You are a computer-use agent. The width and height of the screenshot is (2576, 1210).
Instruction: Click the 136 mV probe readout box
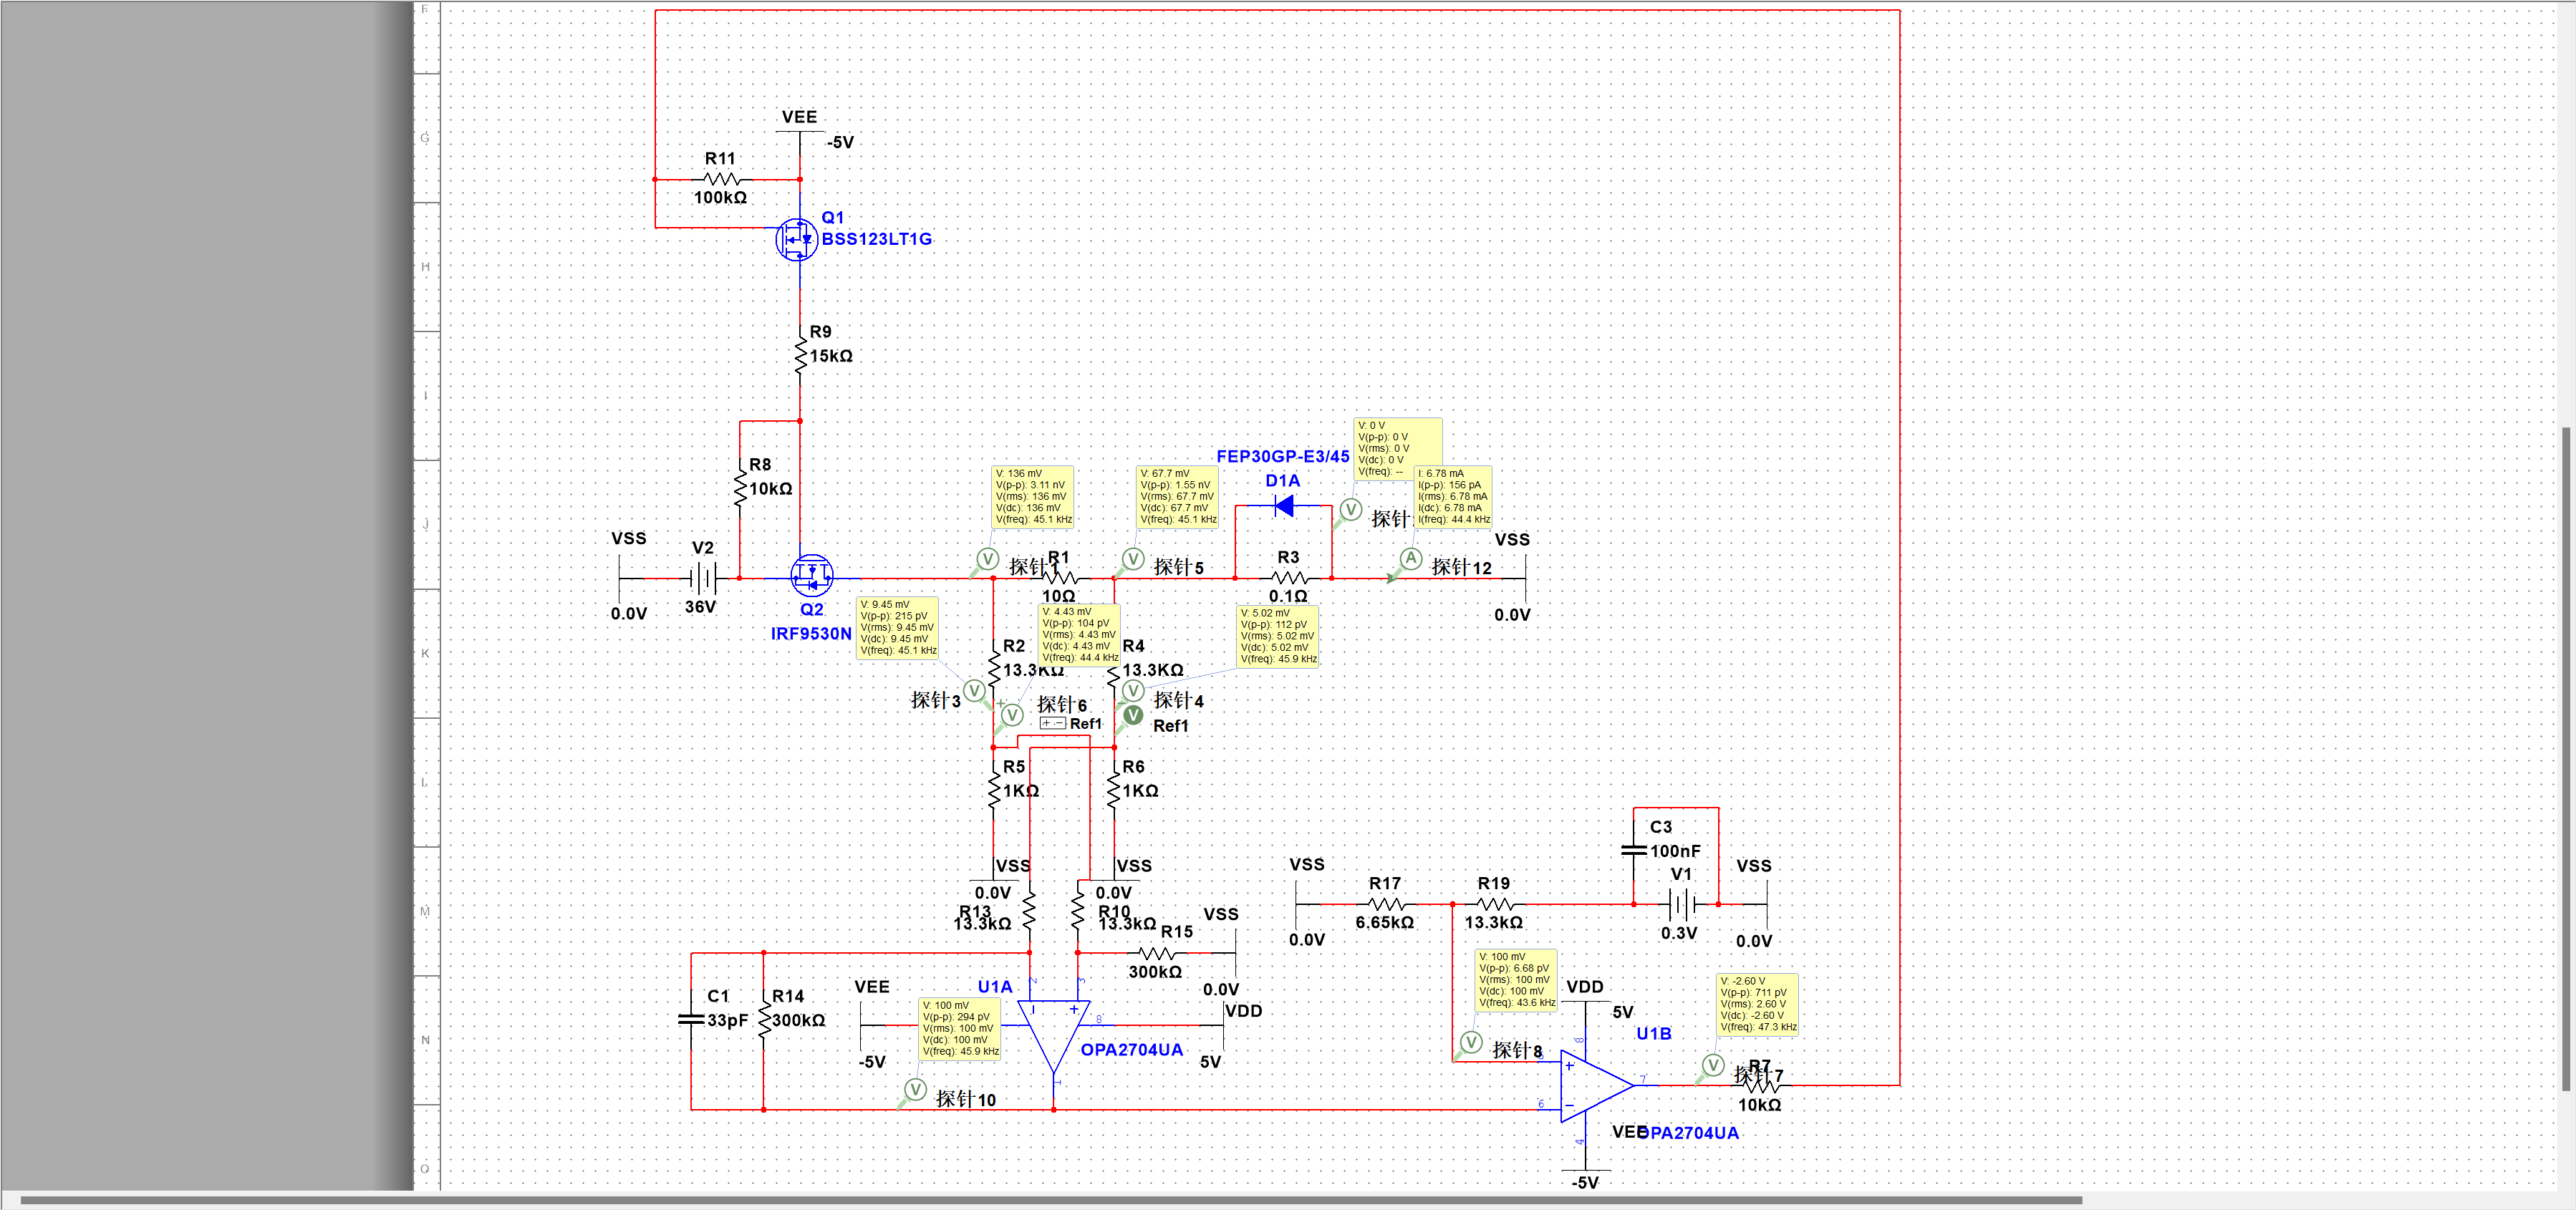(x=1033, y=496)
